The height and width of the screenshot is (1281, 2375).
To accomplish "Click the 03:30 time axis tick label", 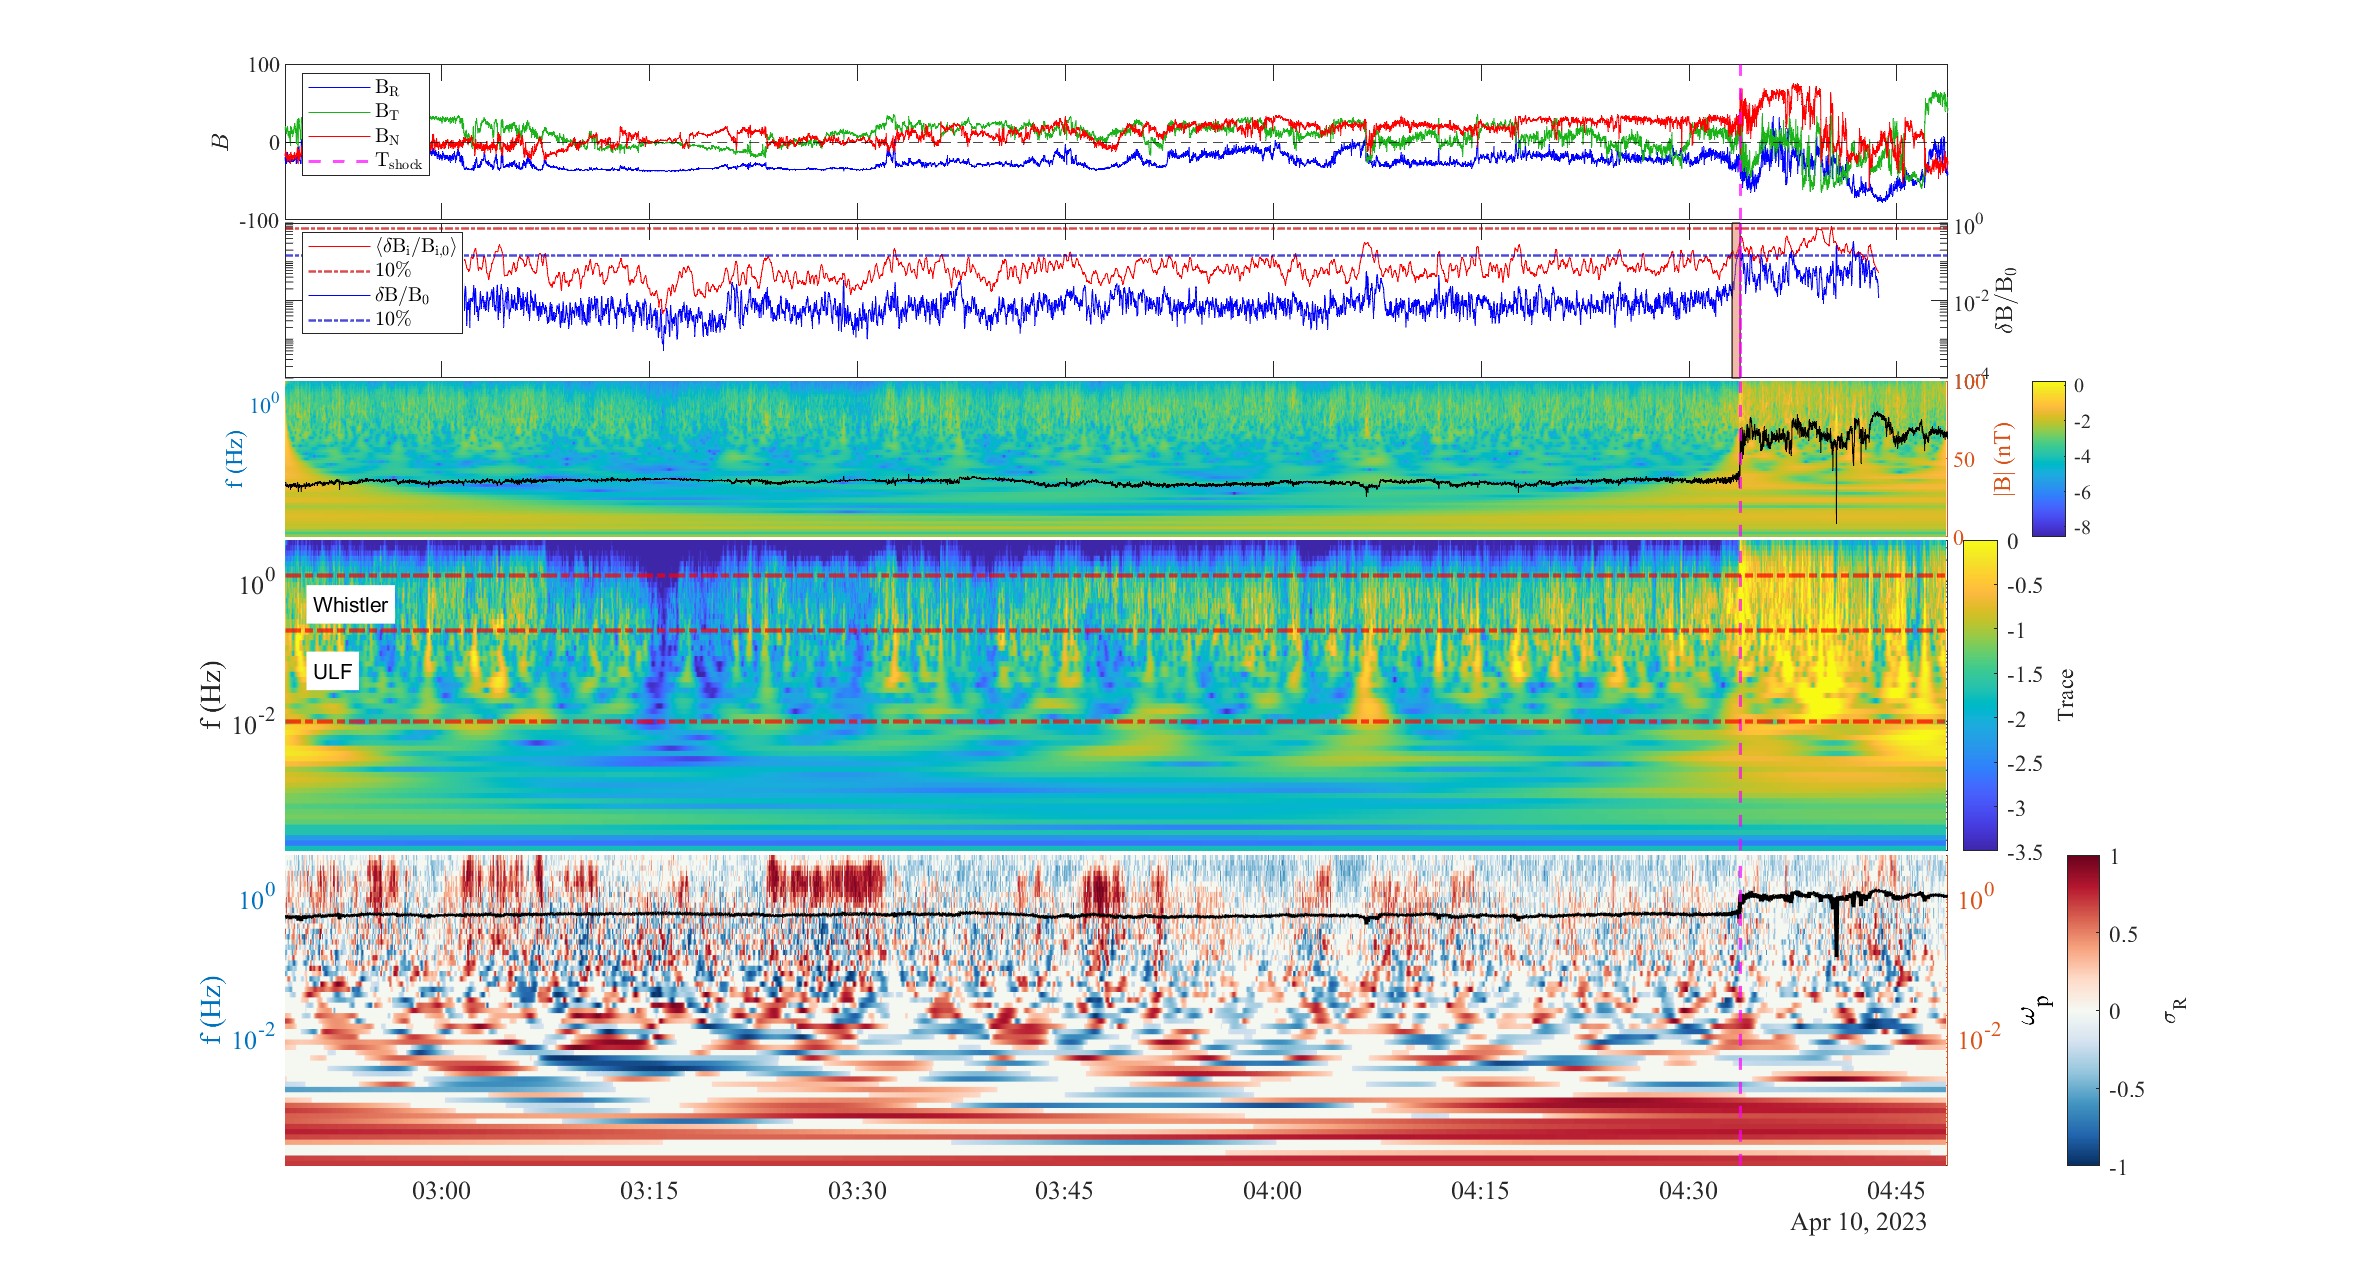I will pyautogui.click(x=857, y=1191).
